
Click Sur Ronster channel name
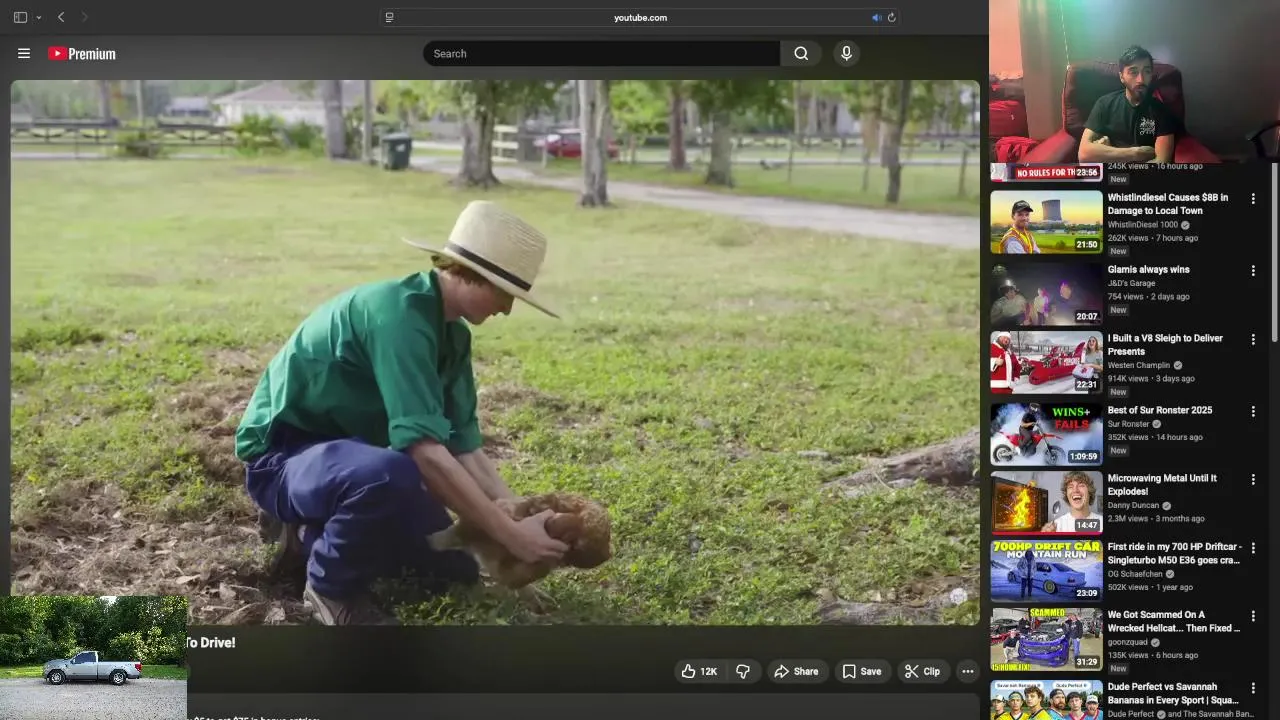coord(1128,424)
